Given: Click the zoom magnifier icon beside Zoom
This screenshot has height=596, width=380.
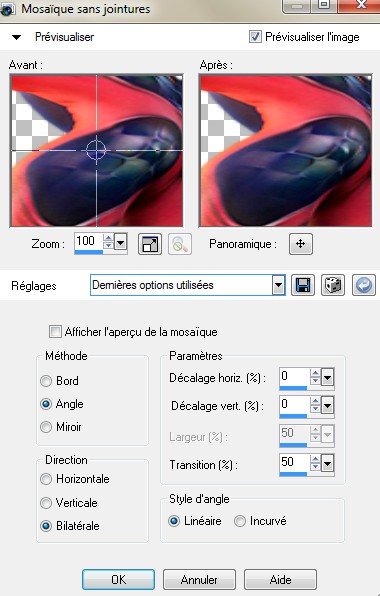Looking at the screenshot, I should (180, 244).
